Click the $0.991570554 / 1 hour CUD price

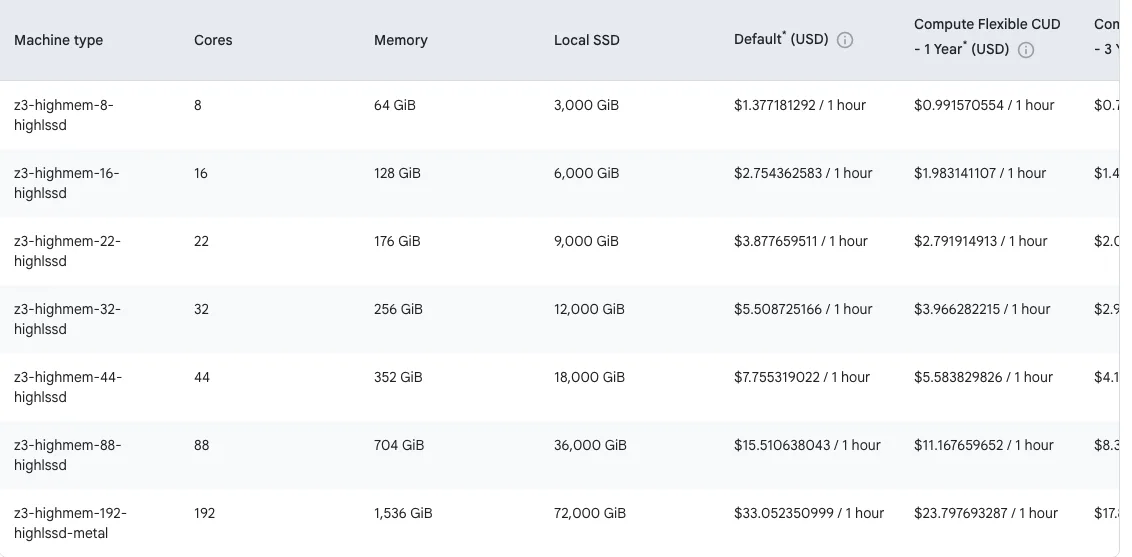pyautogui.click(x=984, y=105)
